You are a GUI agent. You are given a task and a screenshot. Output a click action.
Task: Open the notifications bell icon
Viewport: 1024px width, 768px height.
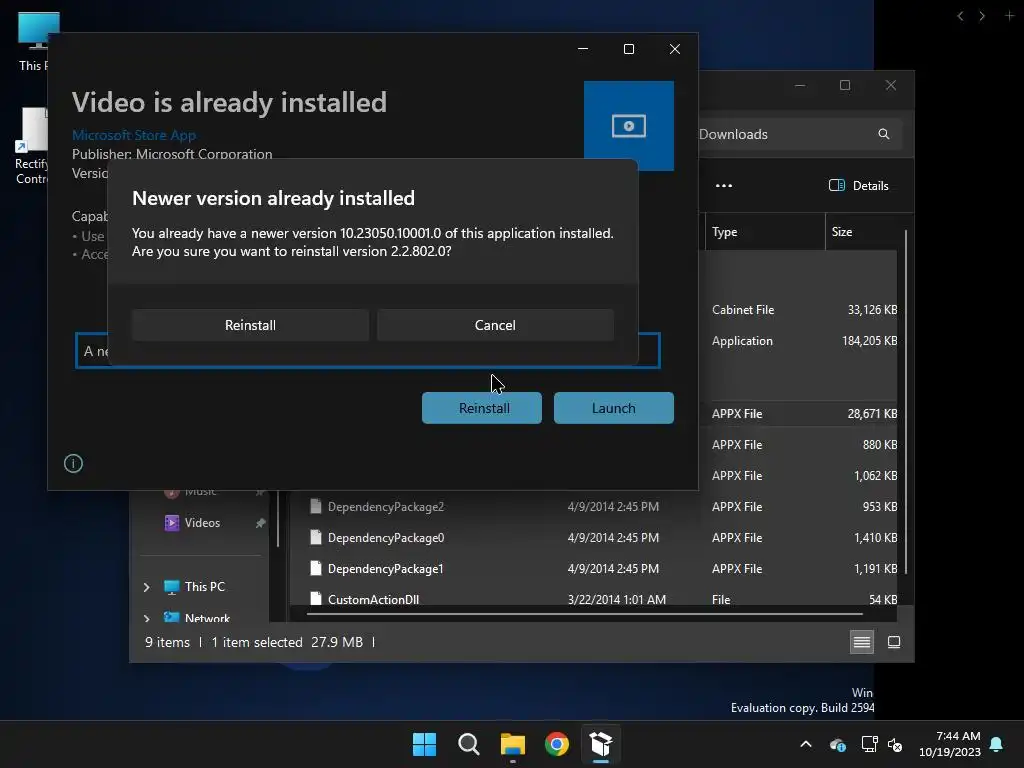pos(997,744)
